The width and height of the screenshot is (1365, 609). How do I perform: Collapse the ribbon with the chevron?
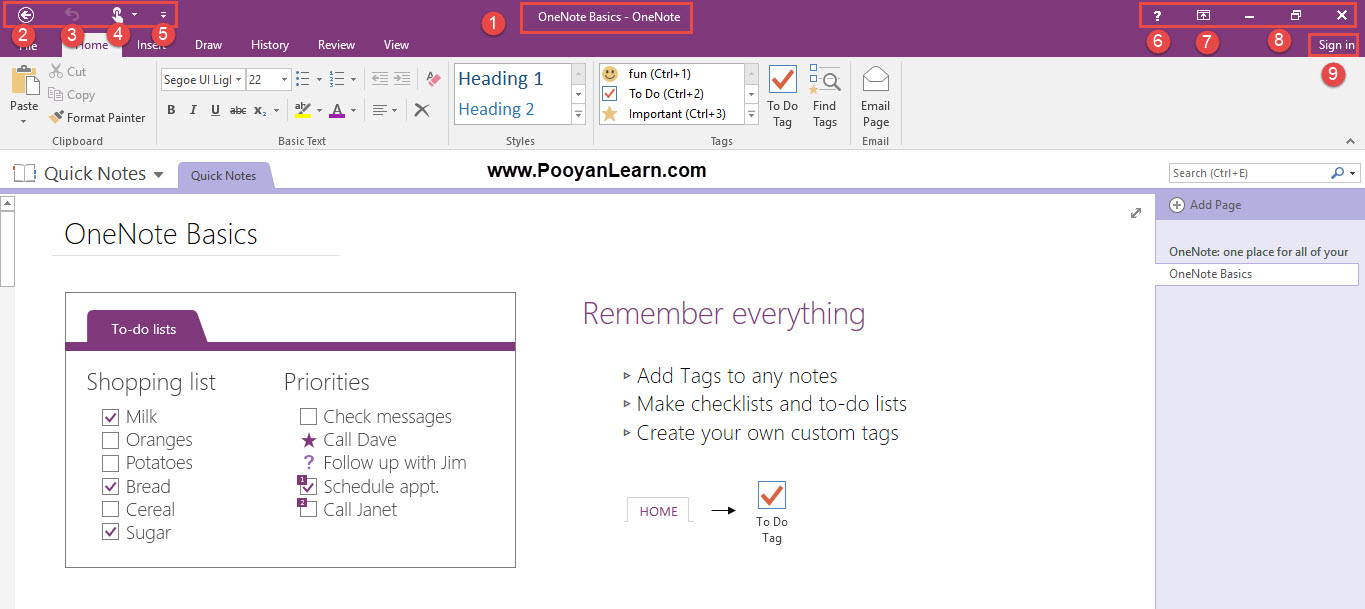(1350, 142)
